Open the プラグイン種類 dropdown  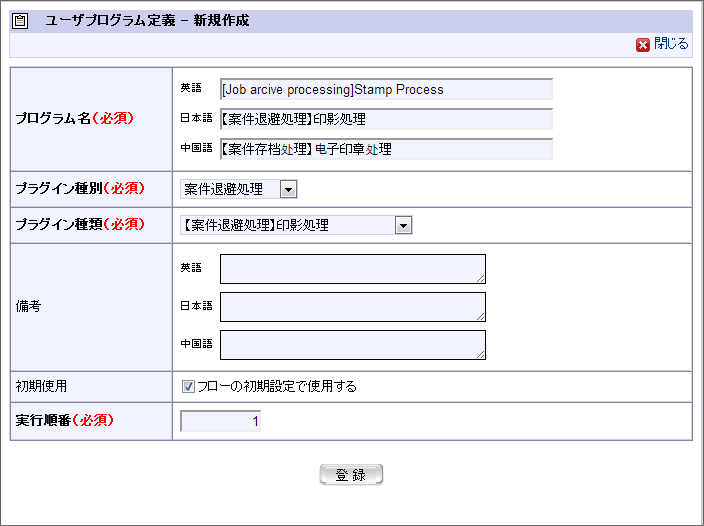[x=296, y=225]
